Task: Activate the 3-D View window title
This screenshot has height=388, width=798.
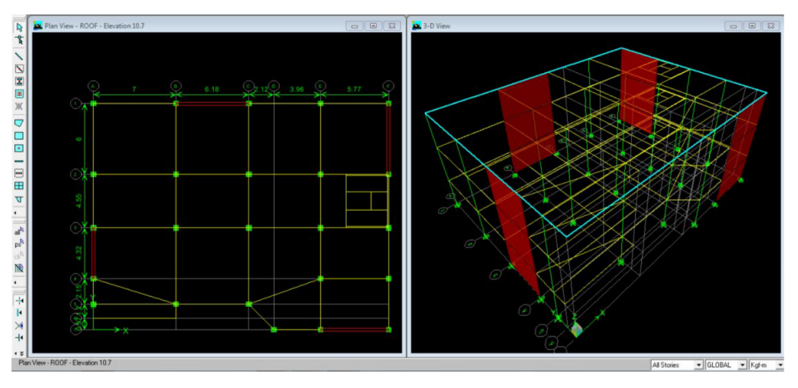Action: [x=437, y=25]
